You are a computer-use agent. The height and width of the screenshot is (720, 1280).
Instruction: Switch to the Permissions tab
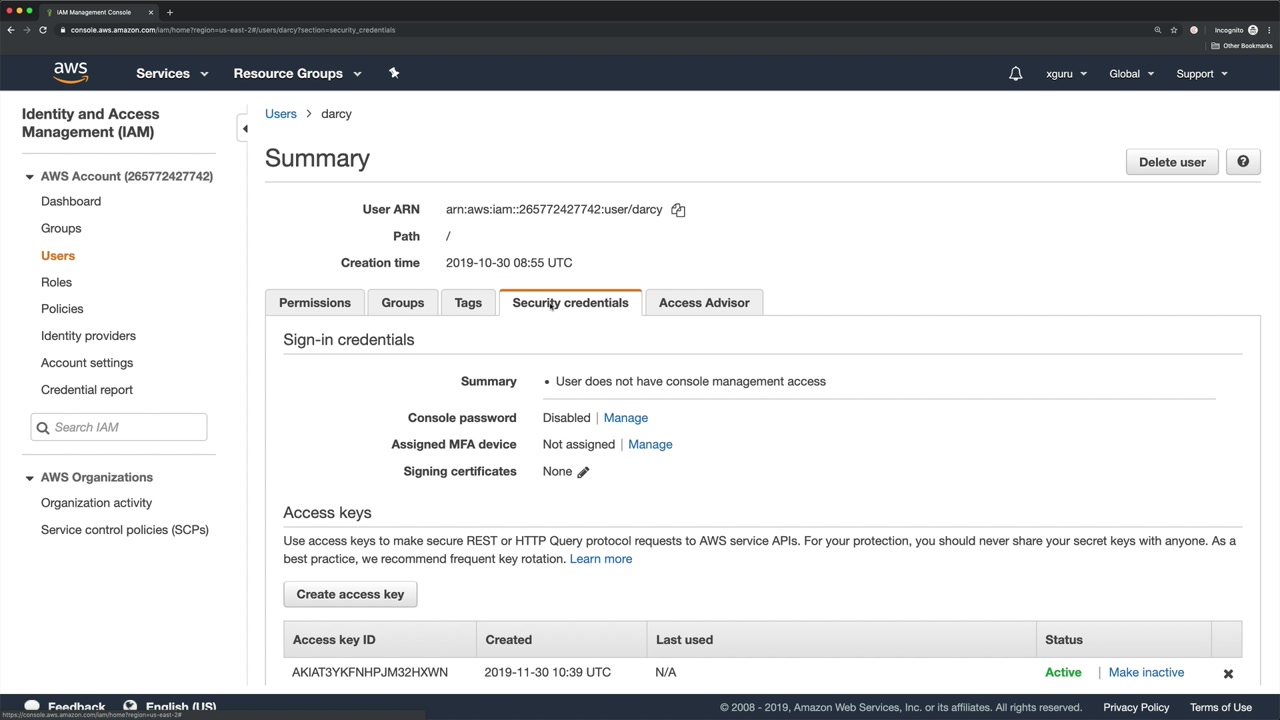click(315, 303)
